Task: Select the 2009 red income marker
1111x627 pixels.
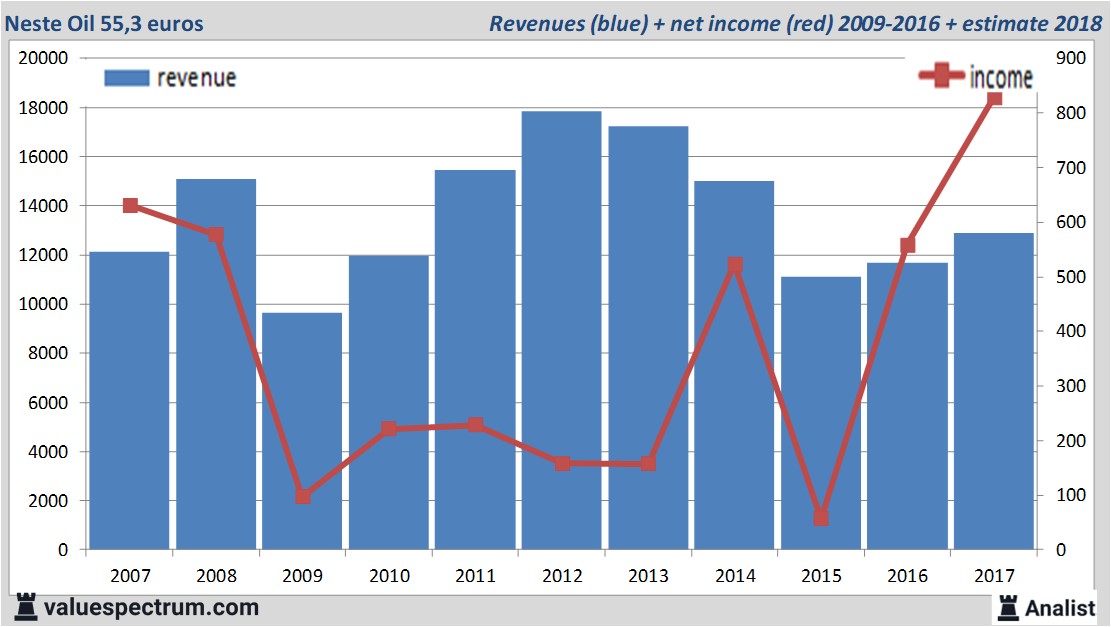Action: 303,496
